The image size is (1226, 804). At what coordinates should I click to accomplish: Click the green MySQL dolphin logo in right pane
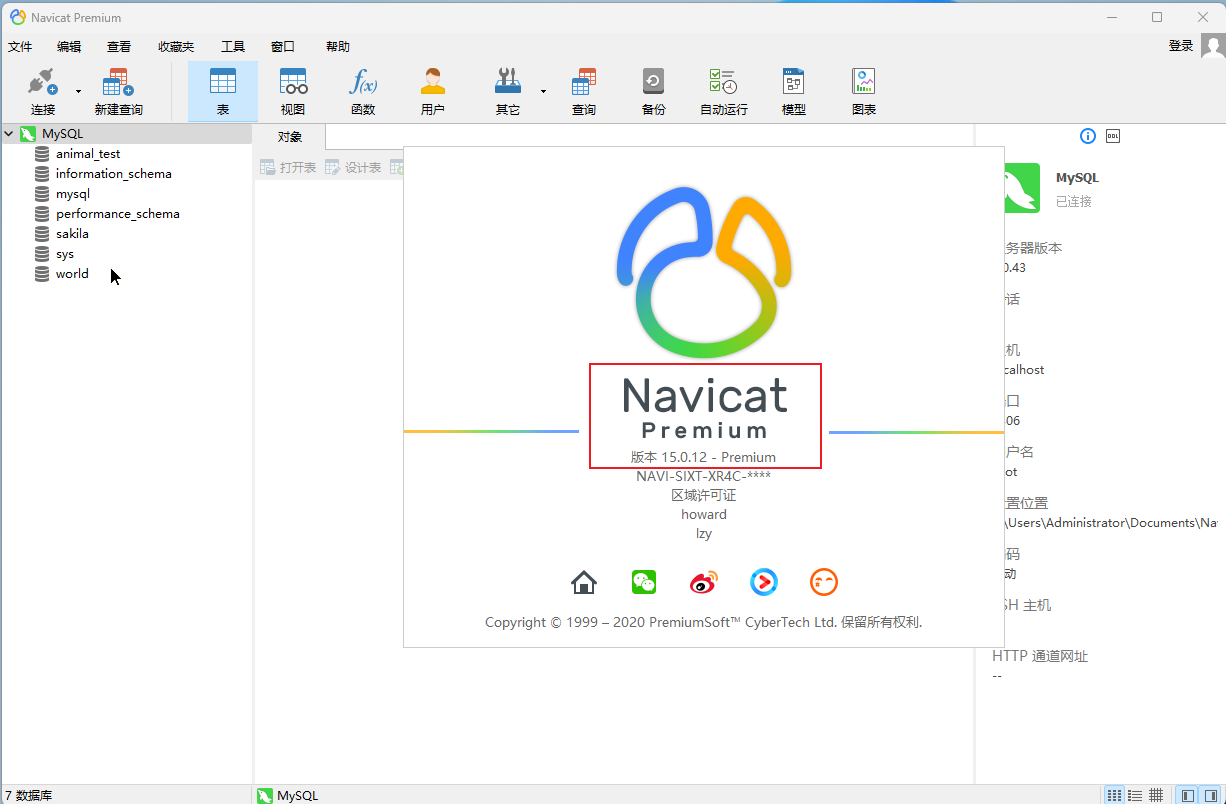pyautogui.click(x=1021, y=188)
